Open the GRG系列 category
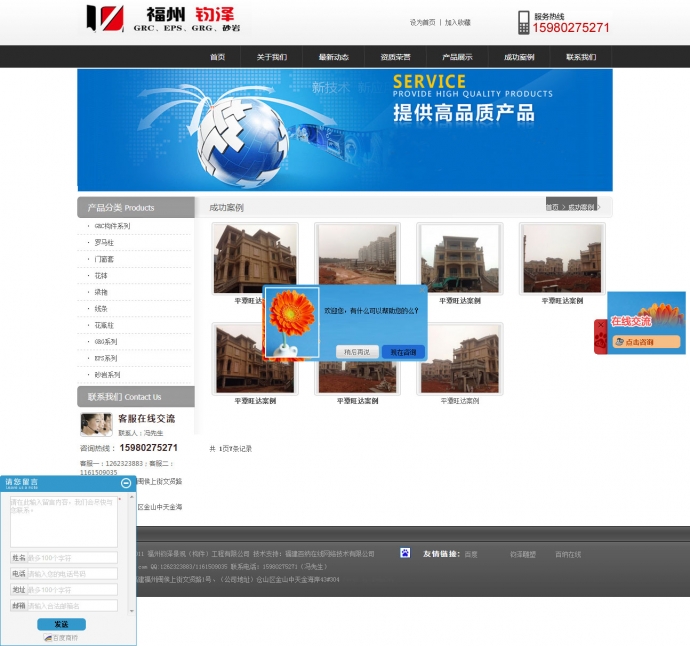The width and height of the screenshot is (690, 646). coord(106,341)
